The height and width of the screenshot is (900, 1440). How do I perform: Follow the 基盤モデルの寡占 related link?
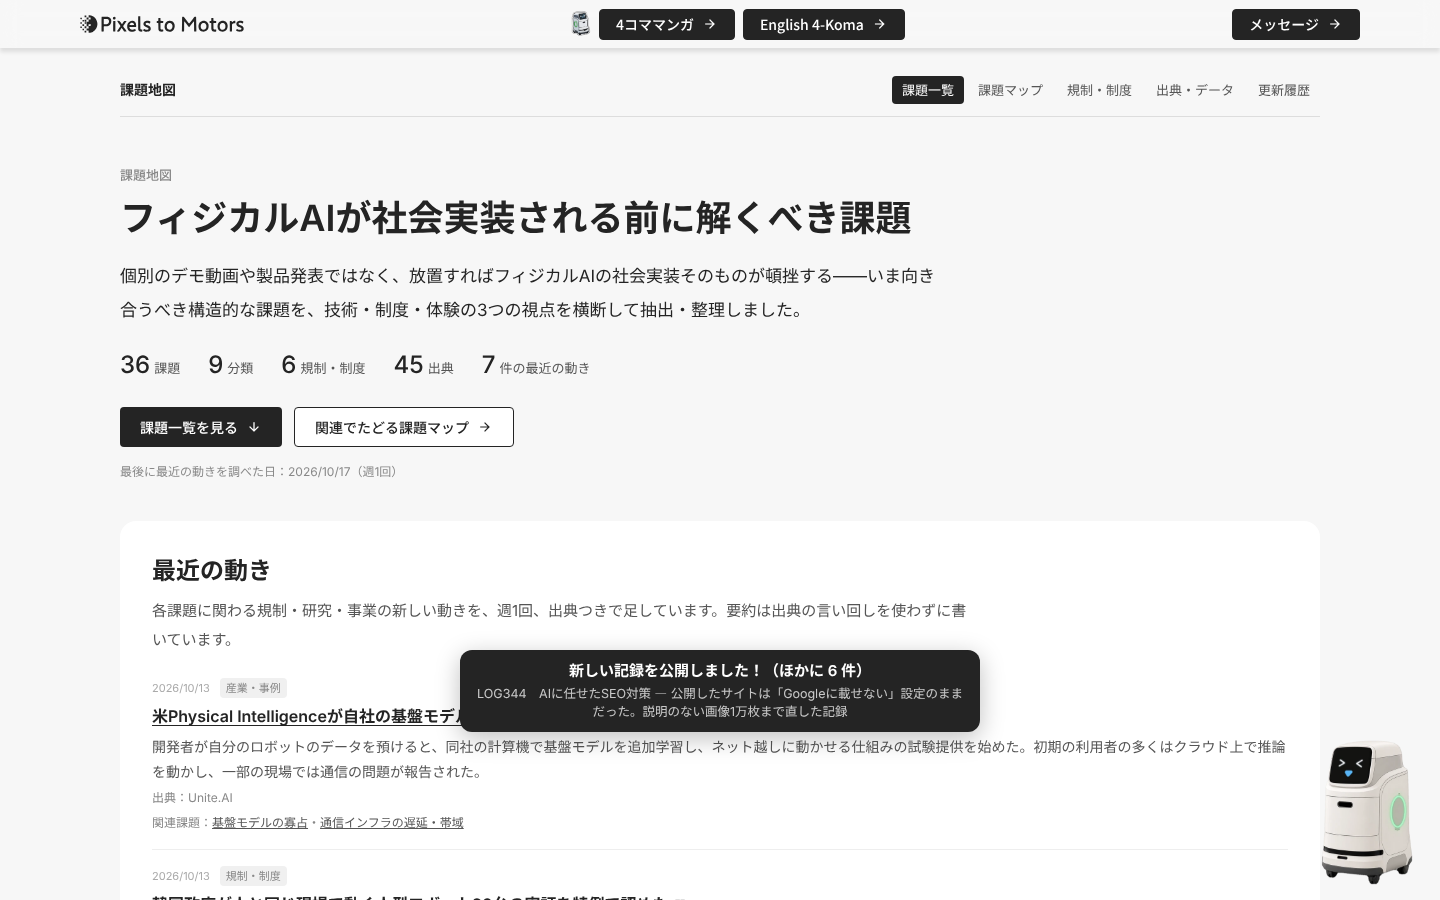(260, 823)
